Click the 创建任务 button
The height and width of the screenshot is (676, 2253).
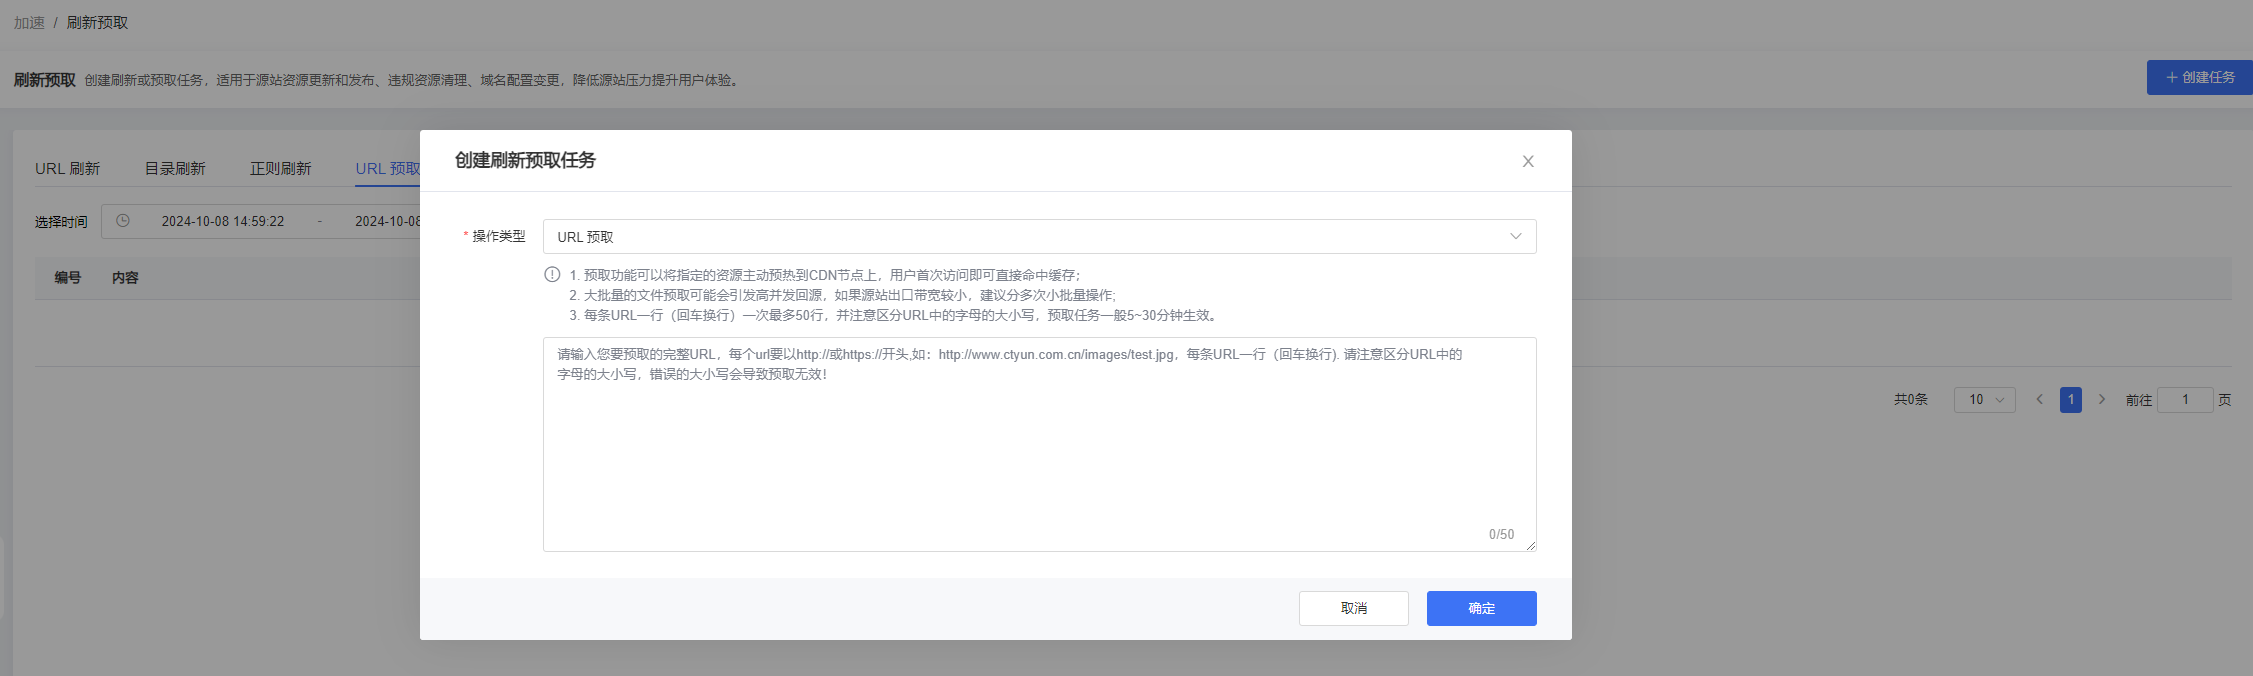pos(2199,77)
